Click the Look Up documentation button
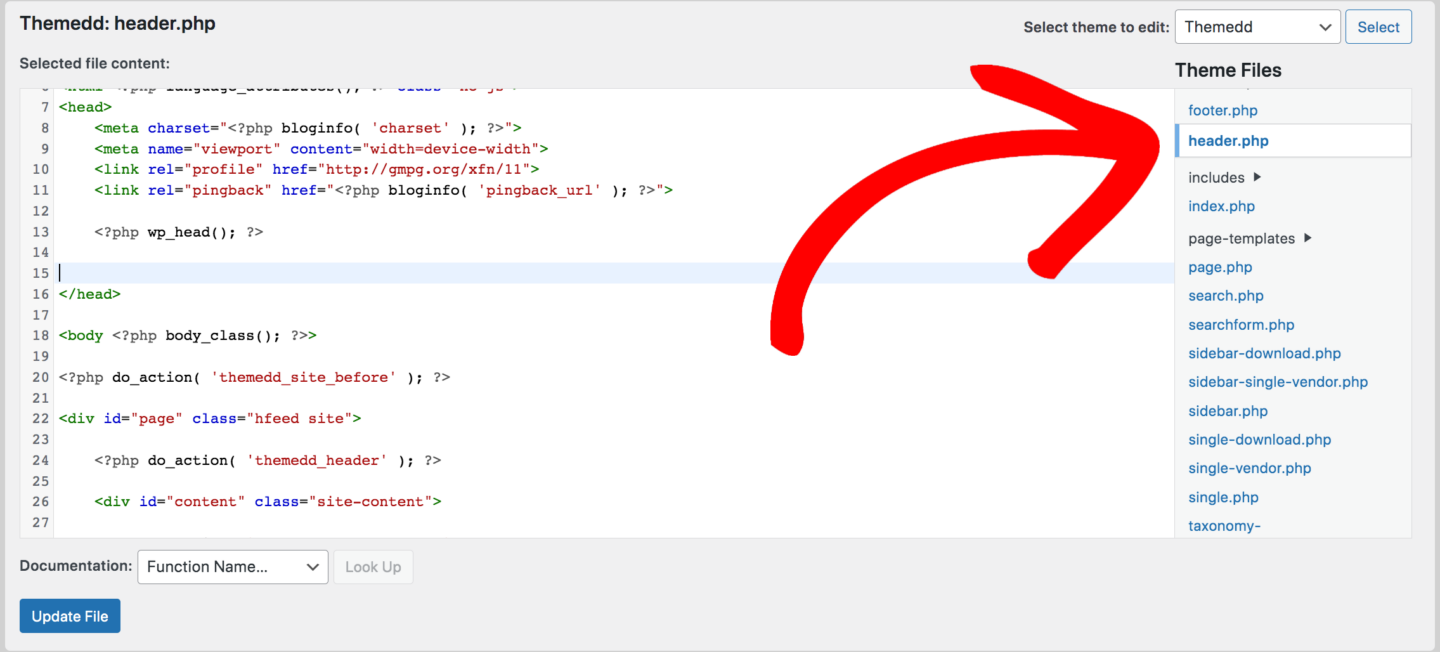The image size is (1440, 652). 373,567
